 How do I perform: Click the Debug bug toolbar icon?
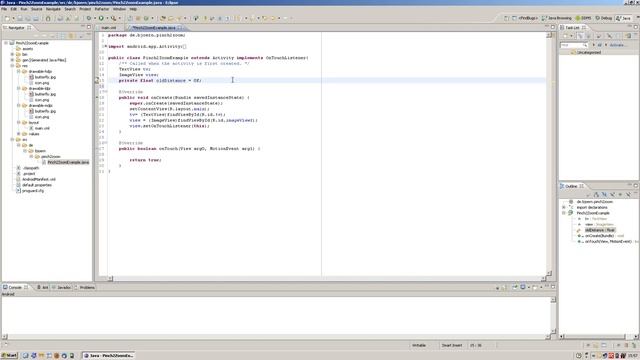click(x=89, y=18)
